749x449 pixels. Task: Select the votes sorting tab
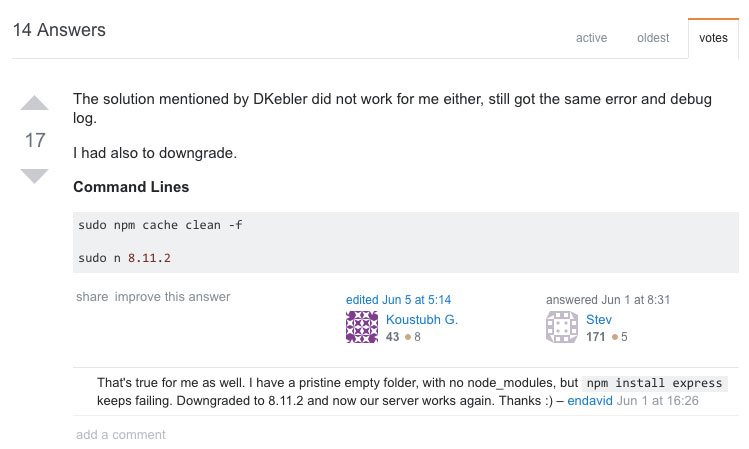click(713, 38)
